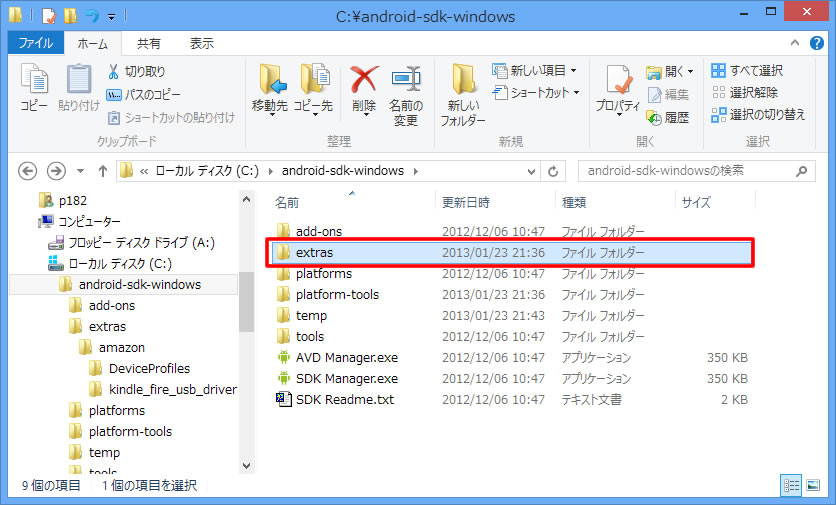Image resolution: width=836 pixels, height=505 pixels.
Task: Click the navigation pane scroll down arrow
Action: tap(246, 466)
